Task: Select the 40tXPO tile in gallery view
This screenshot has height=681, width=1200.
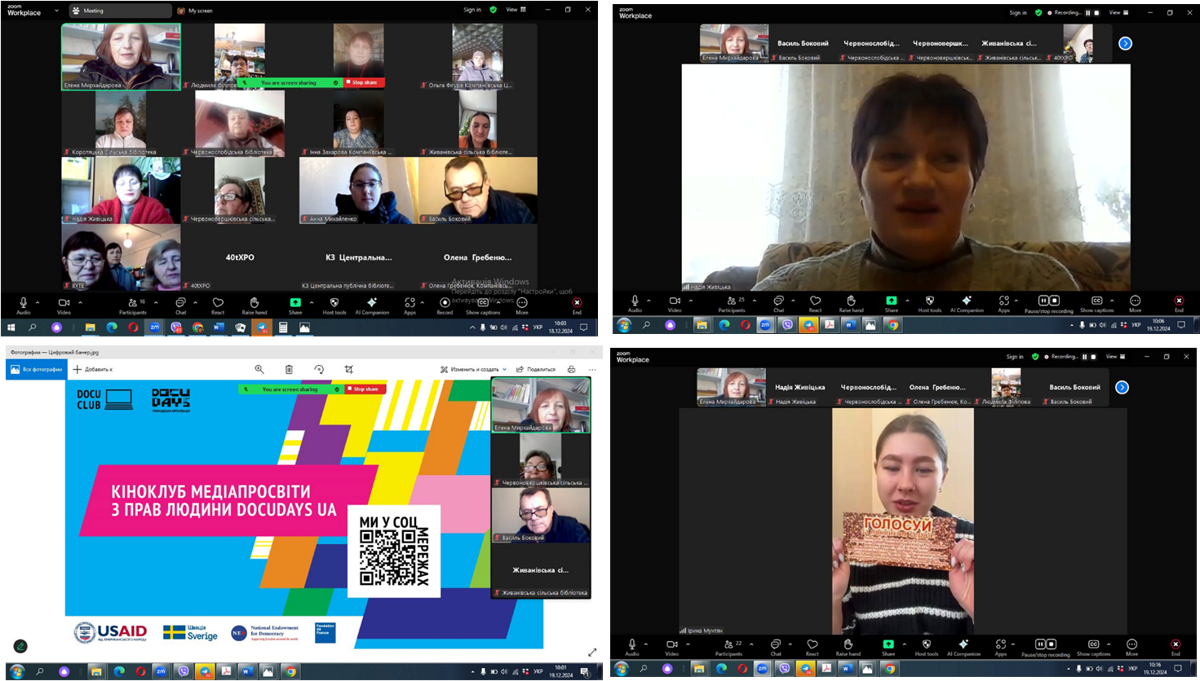Action: (x=240, y=257)
